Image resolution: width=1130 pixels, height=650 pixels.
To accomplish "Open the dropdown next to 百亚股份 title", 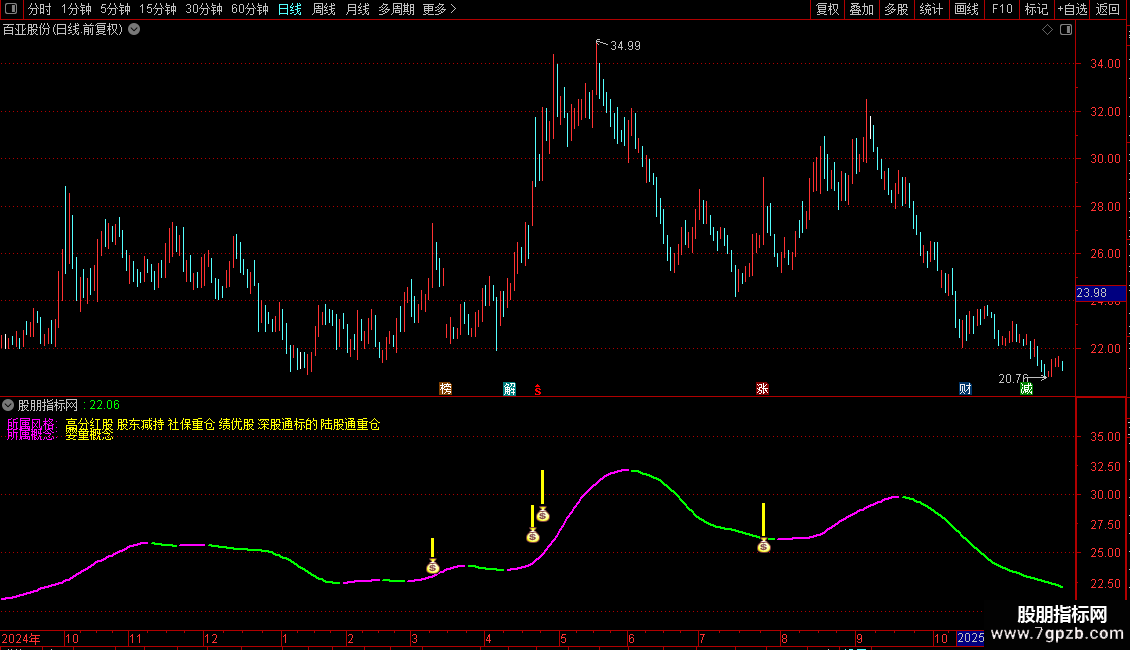I will coord(135,30).
